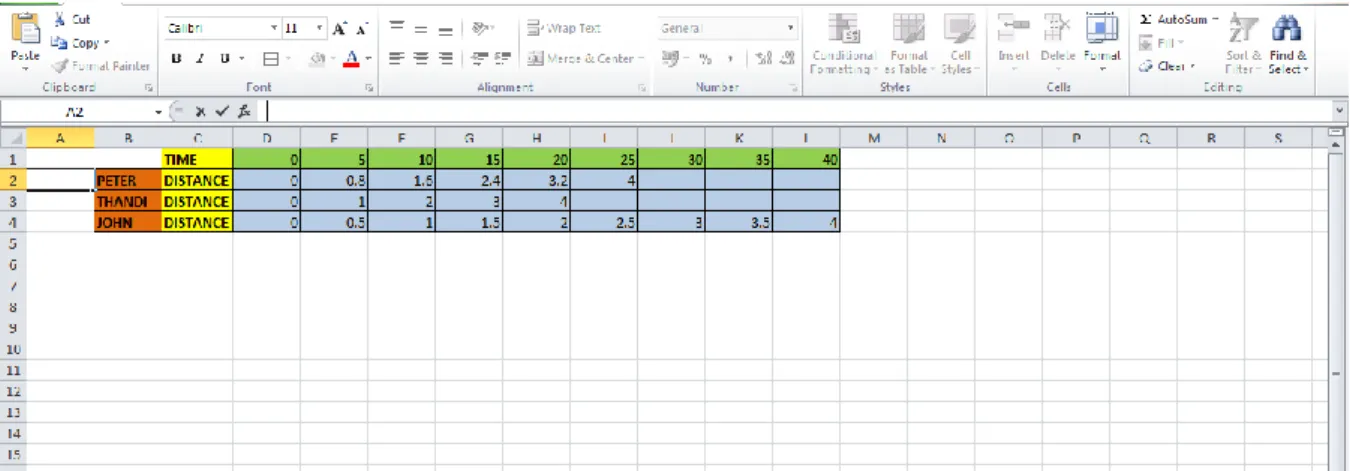Click Merge & Center

coord(584,59)
